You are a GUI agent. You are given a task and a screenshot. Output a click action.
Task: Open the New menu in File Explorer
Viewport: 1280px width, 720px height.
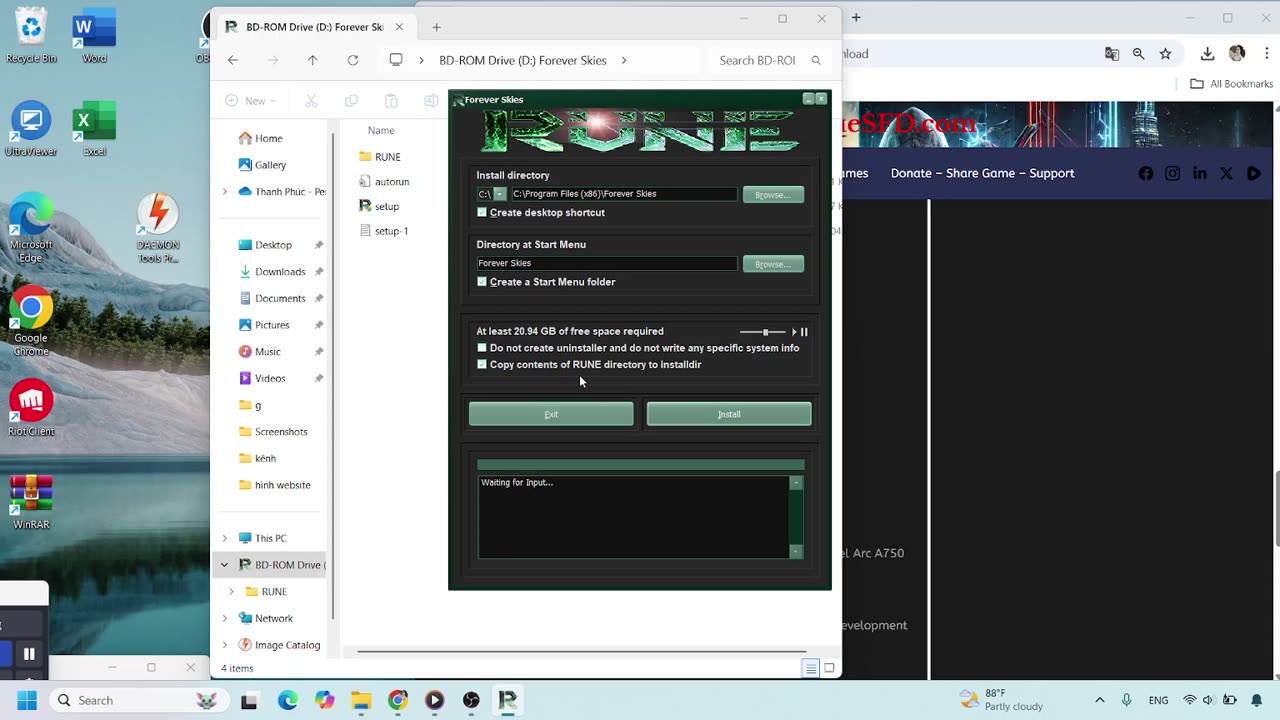click(x=250, y=100)
